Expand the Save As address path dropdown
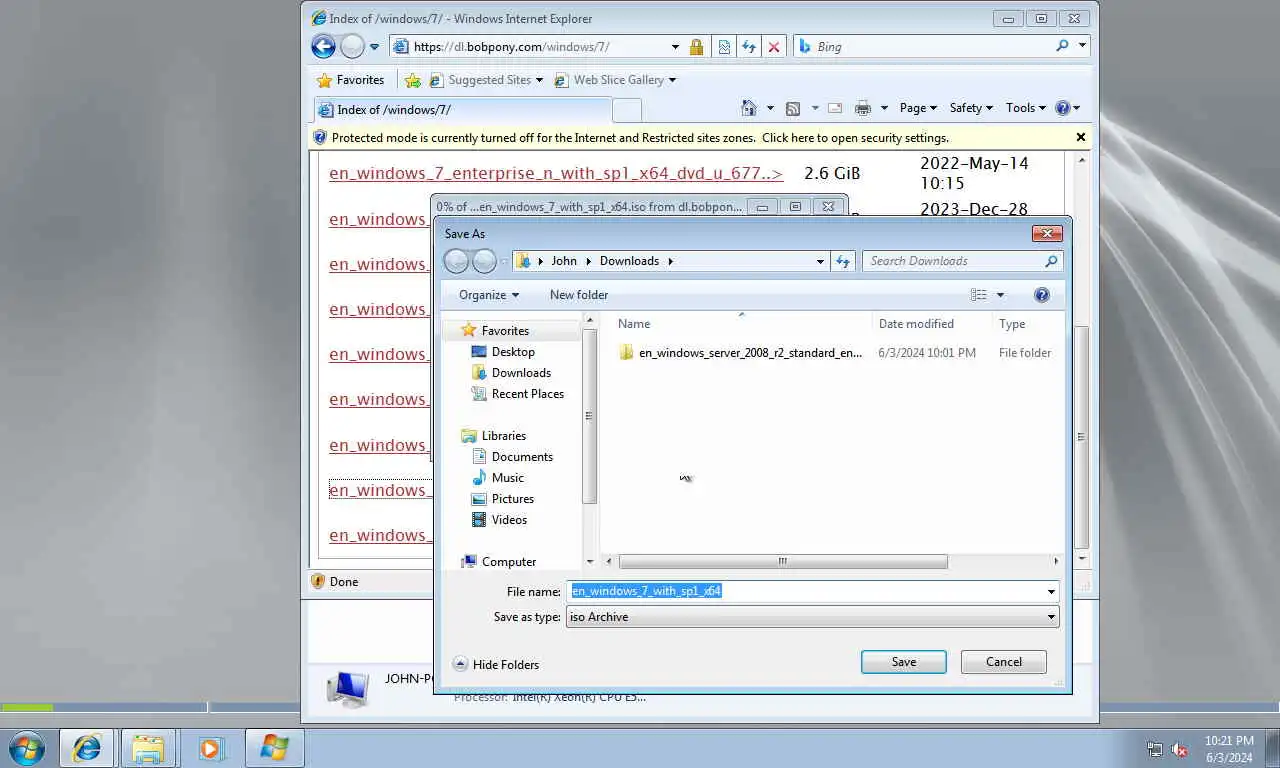 click(x=820, y=261)
